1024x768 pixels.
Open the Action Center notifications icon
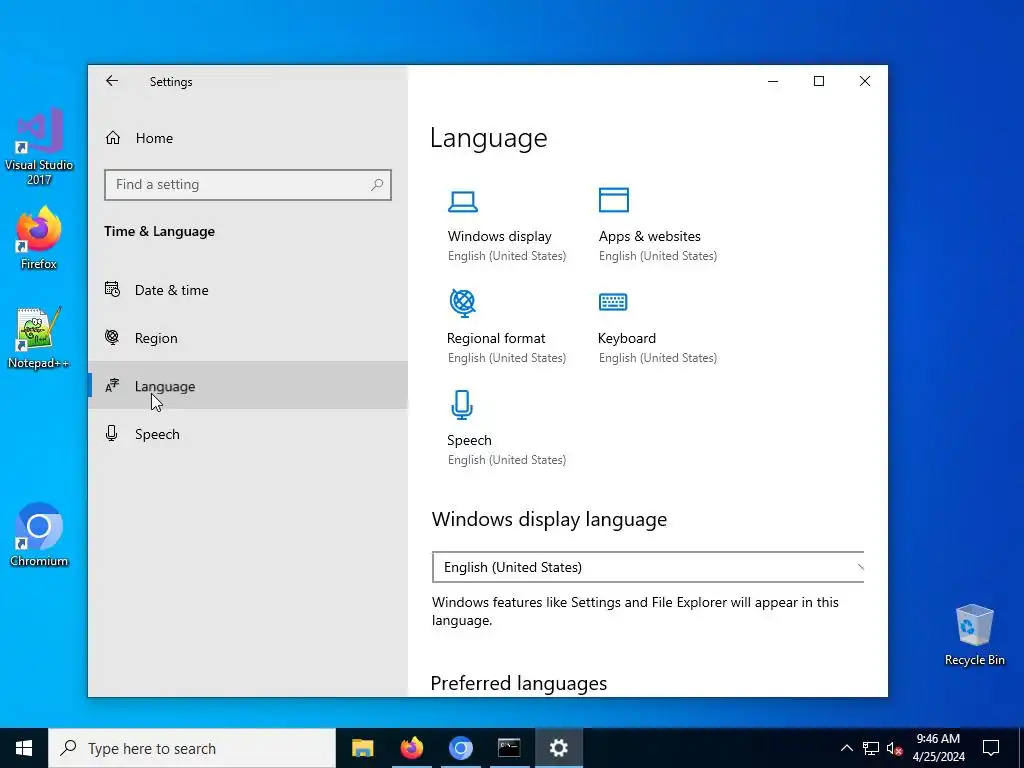991,748
